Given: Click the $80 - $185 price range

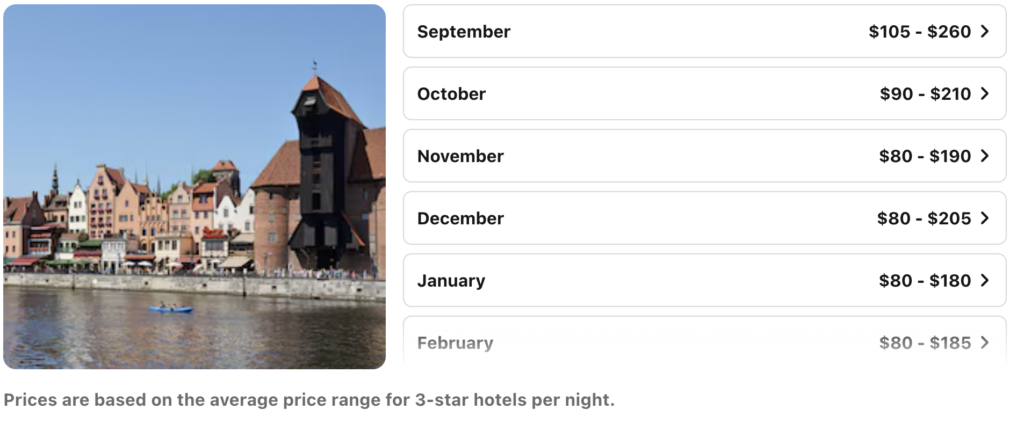Looking at the screenshot, I should (925, 343).
